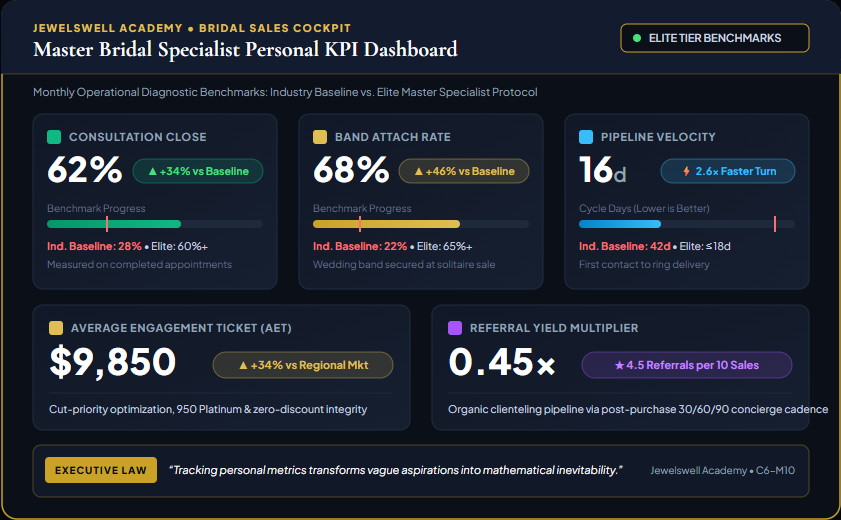Click 'Elite: ≤18d' text
This screenshot has width=841, height=520.
click(x=705, y=246)
